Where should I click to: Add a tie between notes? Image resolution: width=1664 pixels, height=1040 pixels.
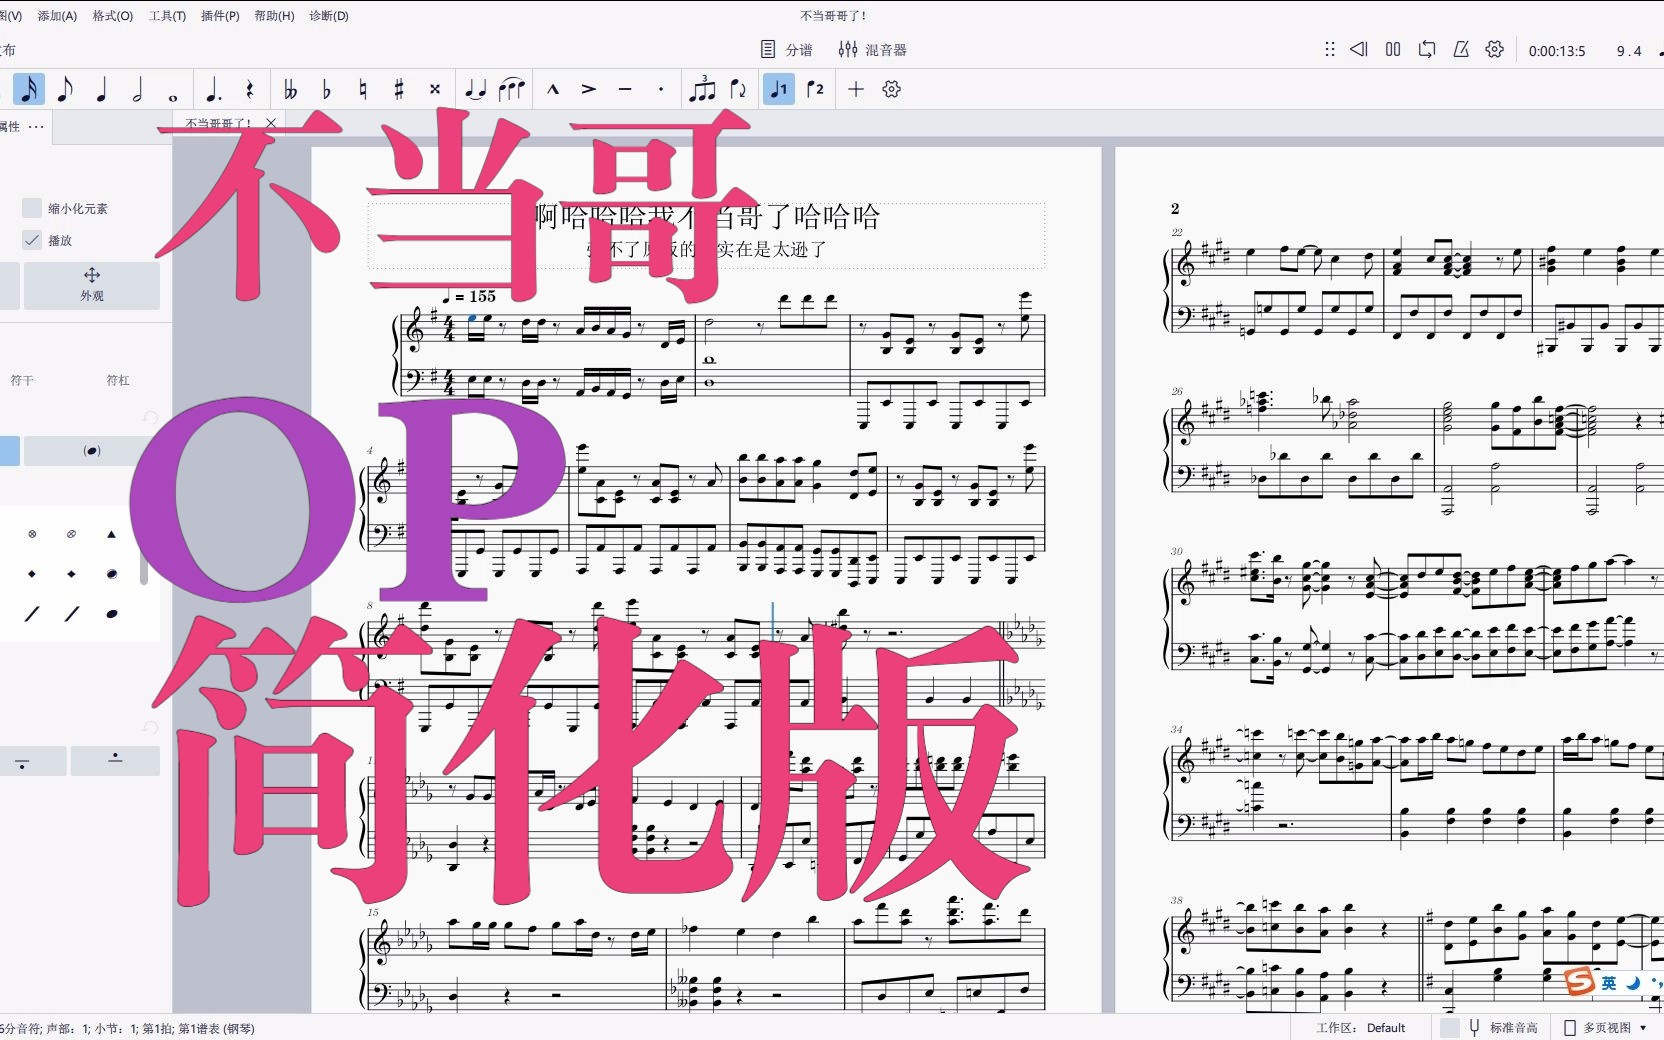tap(475, 89)
